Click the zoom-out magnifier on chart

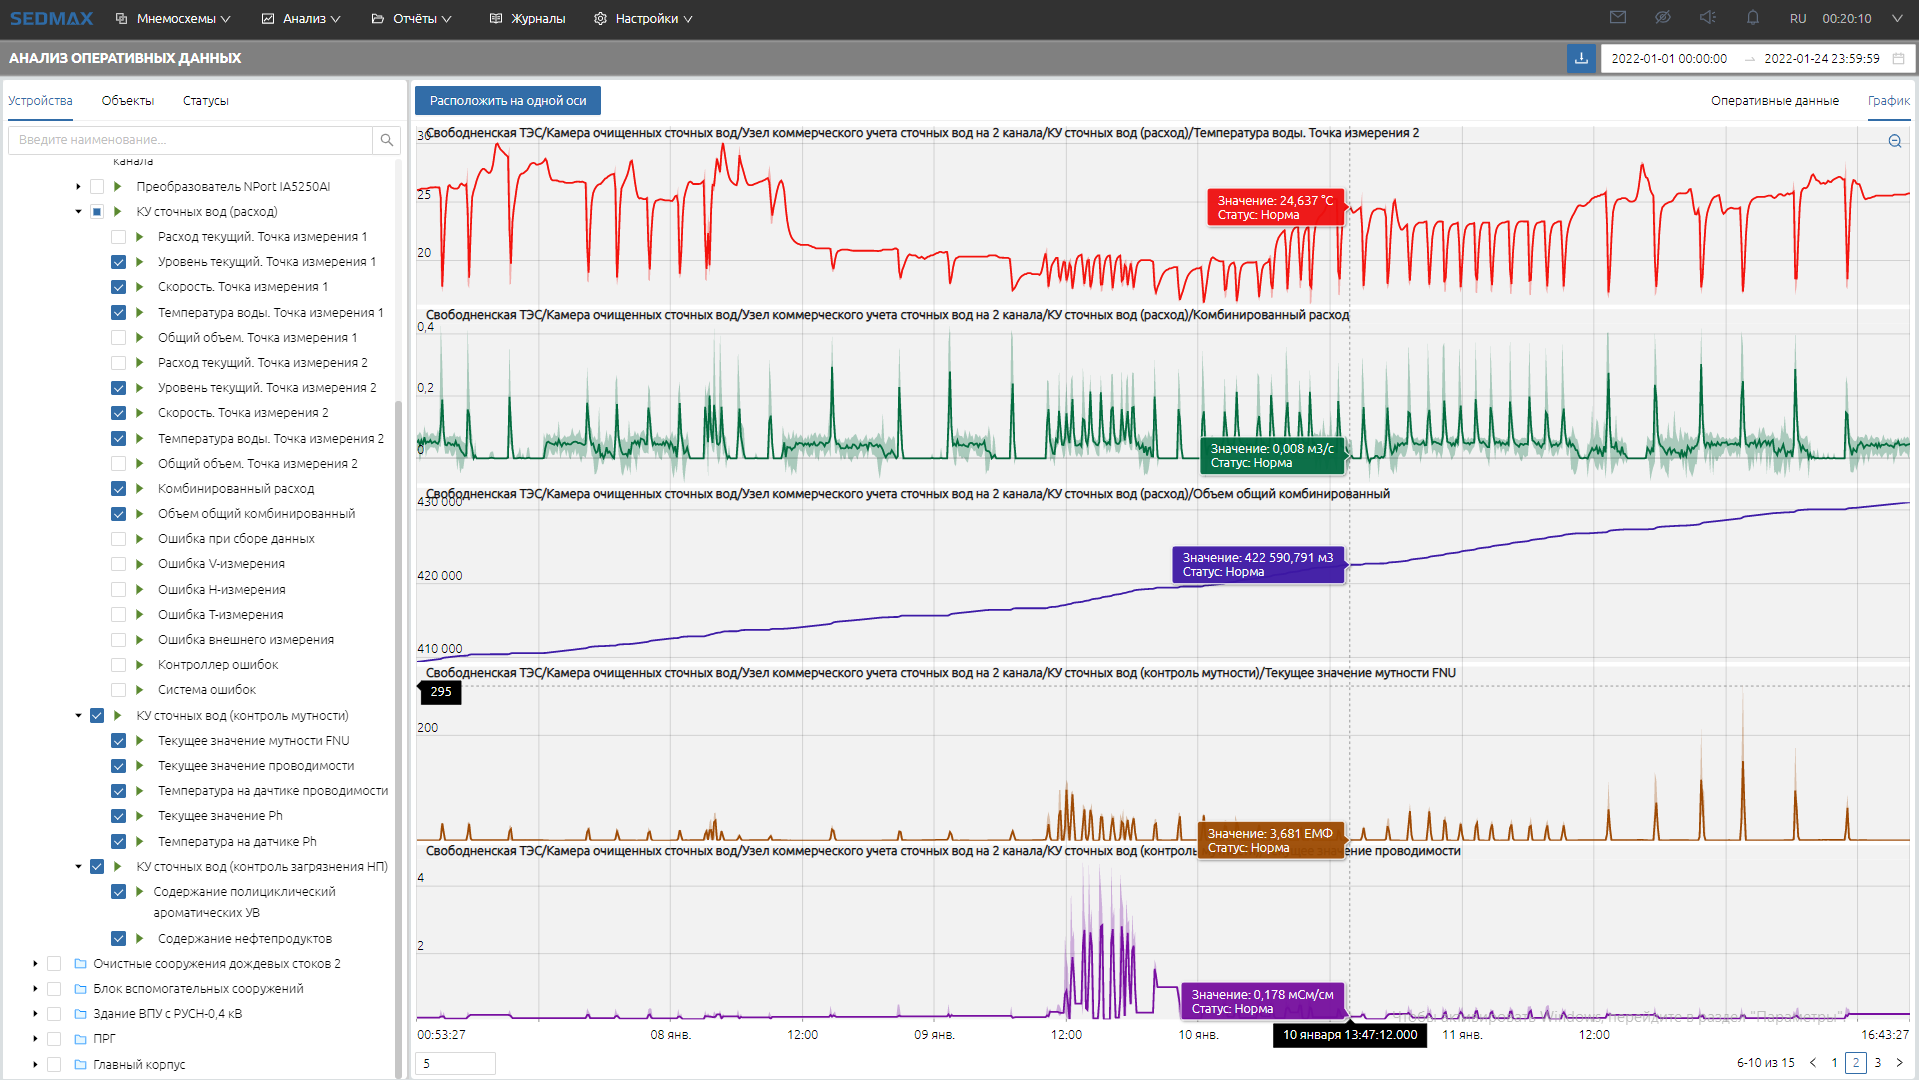tap(1894, 142)
